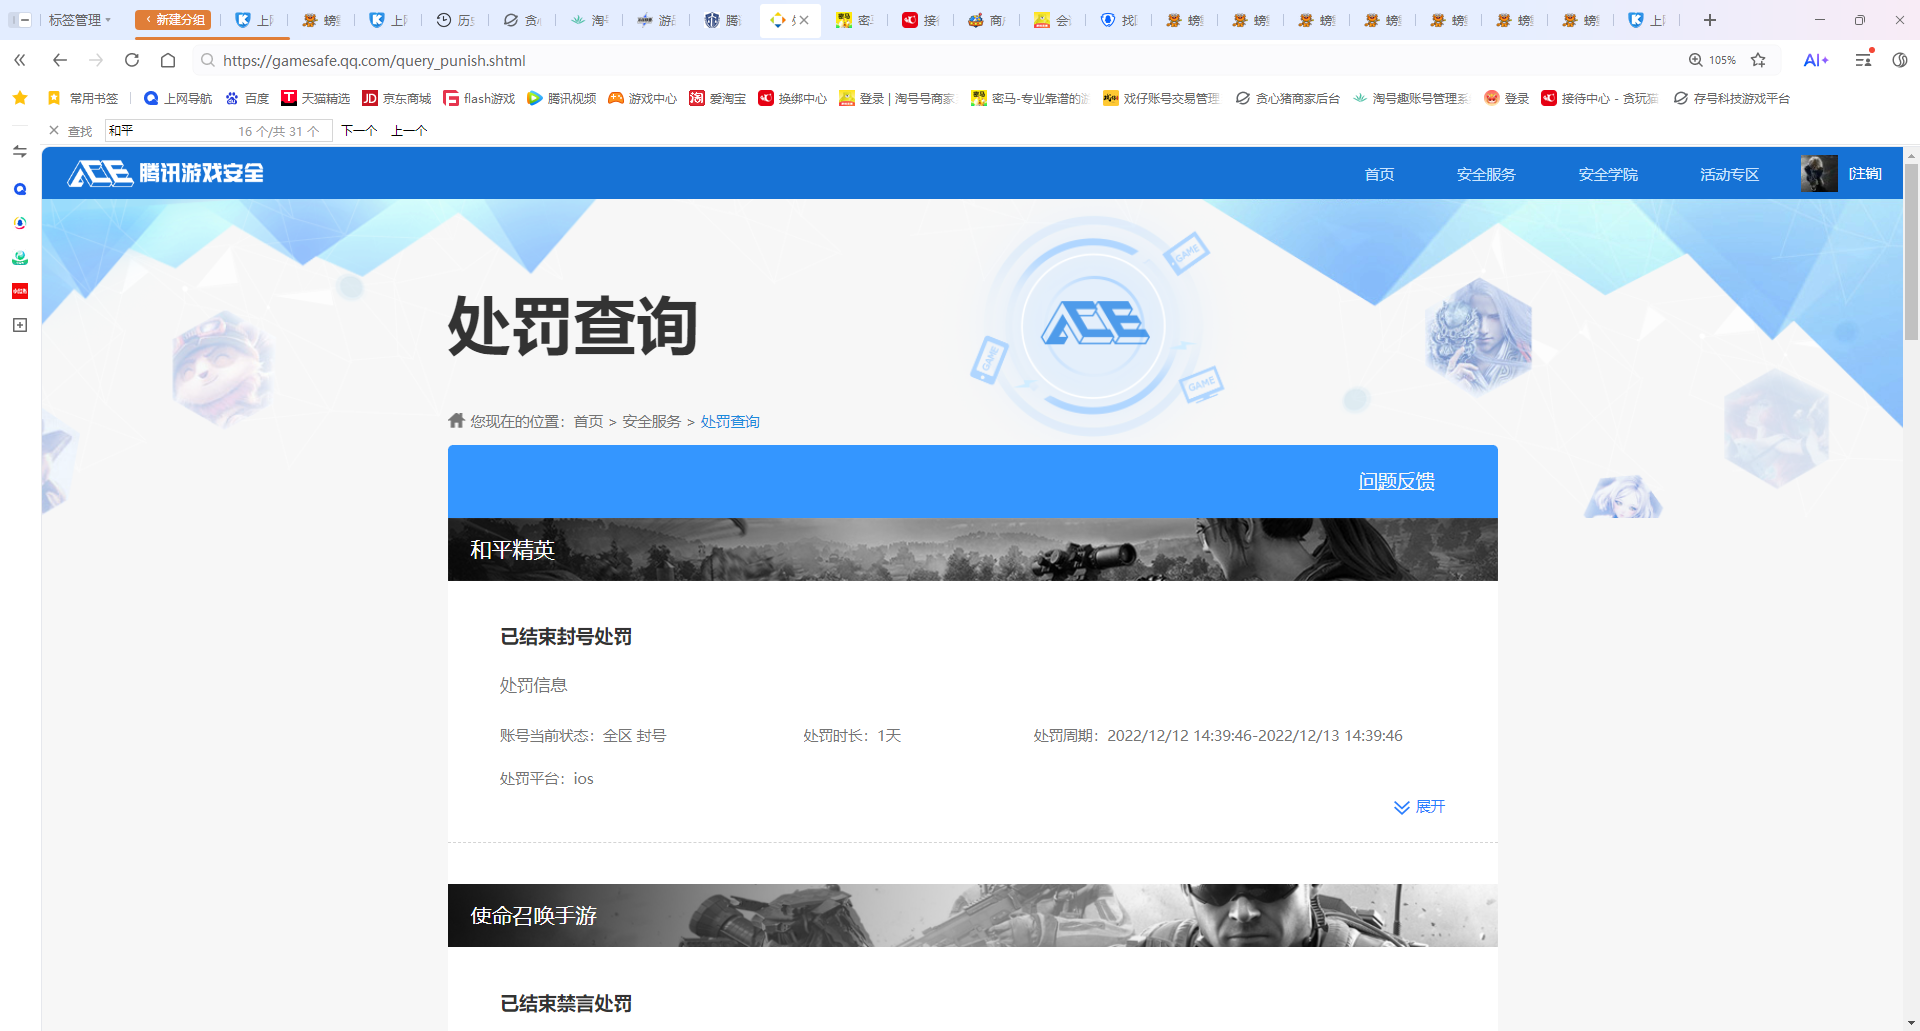Bookmark this page using the star icon
The width and height of the screenshot is (1920, 1031).
1759,60
